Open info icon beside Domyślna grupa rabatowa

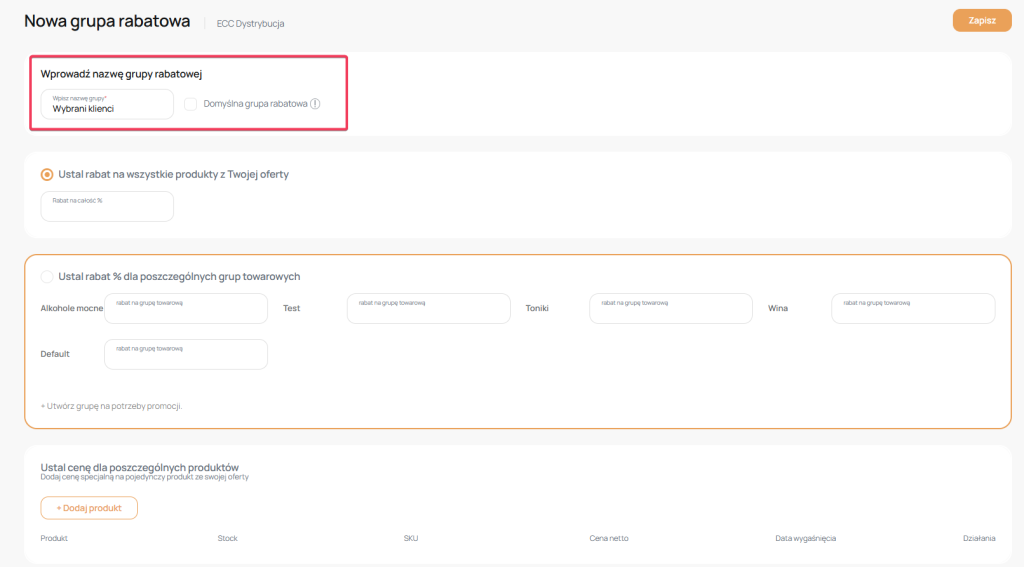click(315, 103)
